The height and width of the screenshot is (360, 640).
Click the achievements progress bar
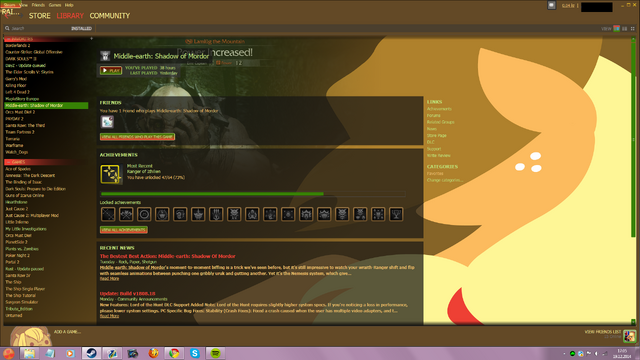click(x=253, y=194)
